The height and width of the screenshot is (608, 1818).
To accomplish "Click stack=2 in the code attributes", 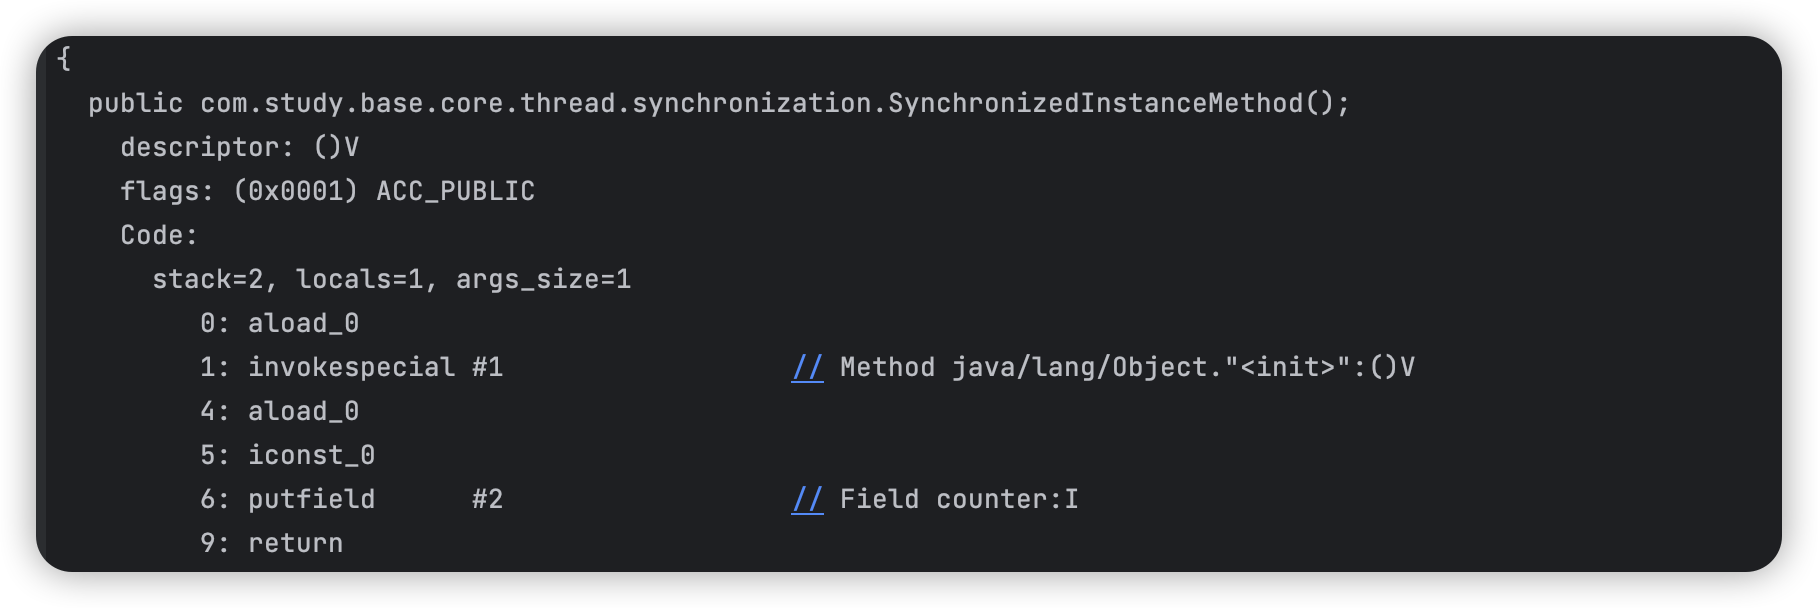I will point(207,279).
